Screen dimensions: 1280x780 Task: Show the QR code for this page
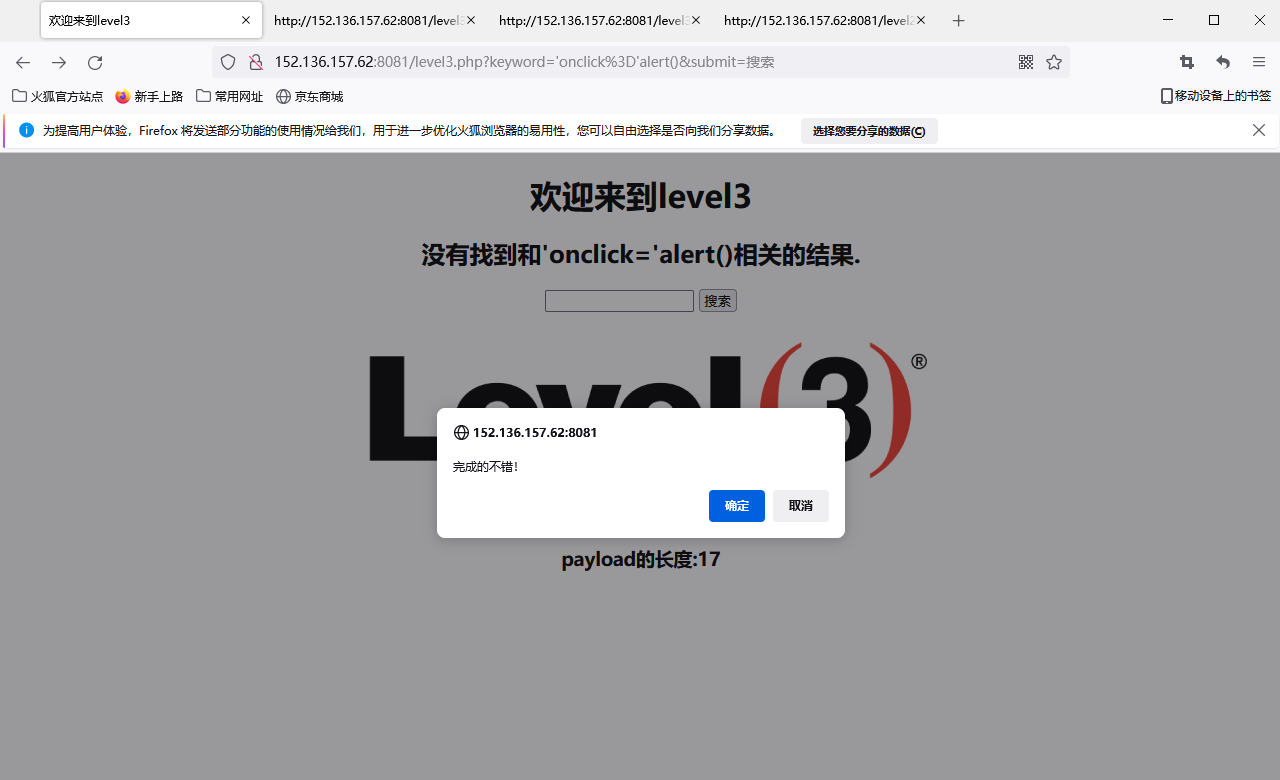(x=1026, y=62)
